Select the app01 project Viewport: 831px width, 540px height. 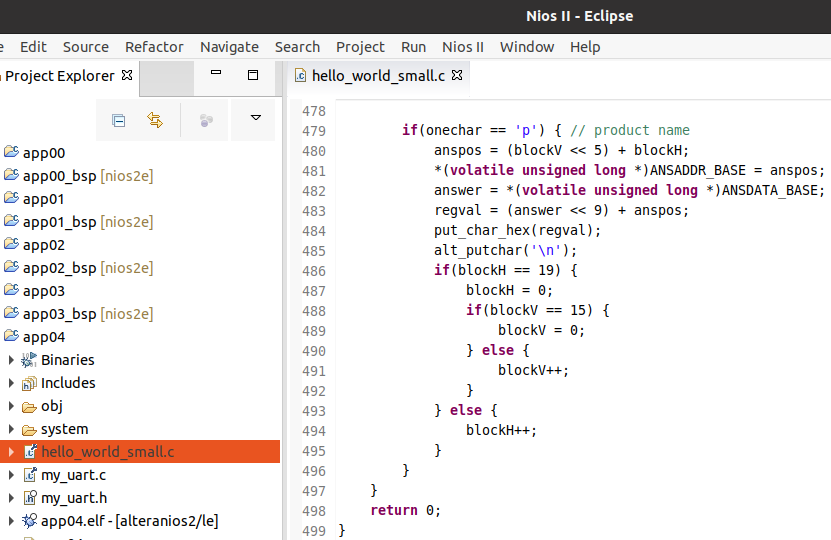pyautogui.click(x=43, y=199)
